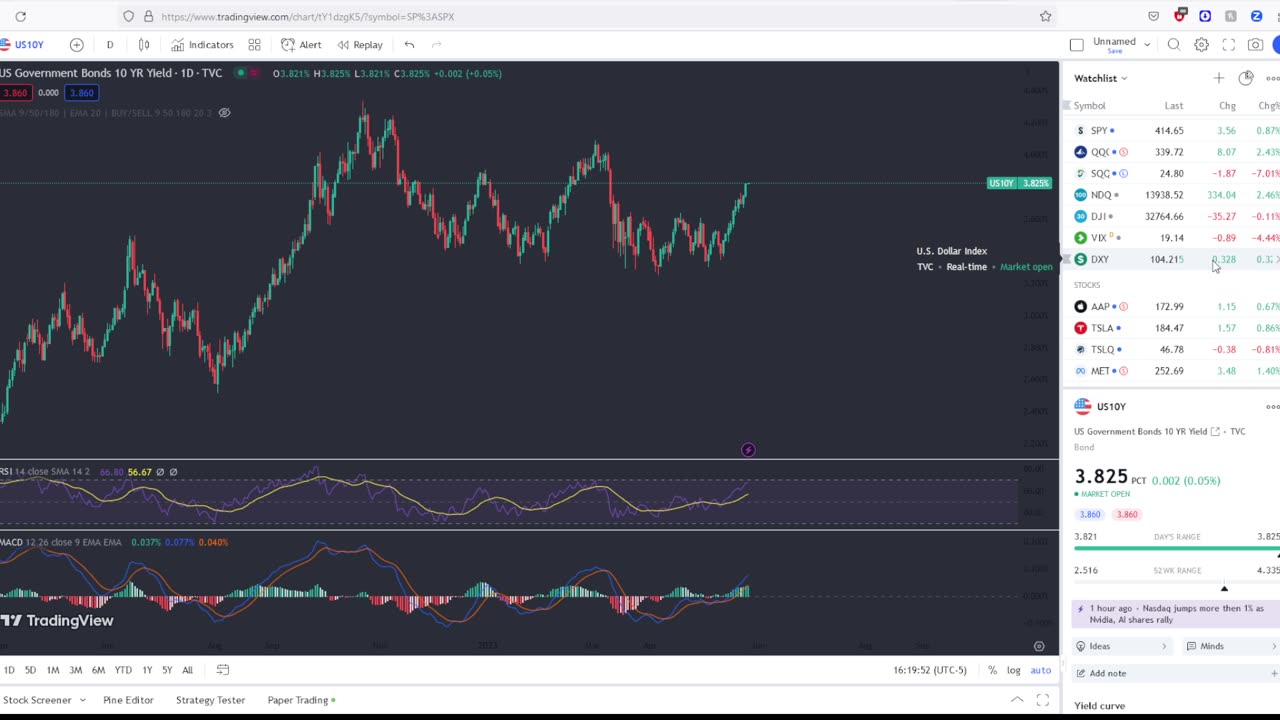This screenshot has width=1280, height=720.
Task: Select NDQ row in the watchlist
Action: [x=1172, y=195]
